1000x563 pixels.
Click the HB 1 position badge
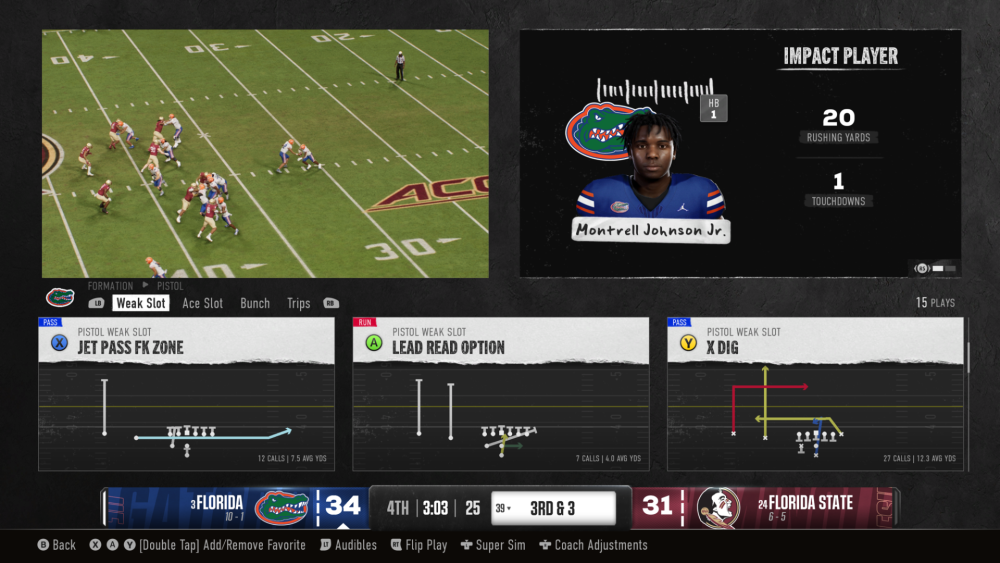(714, 109)
